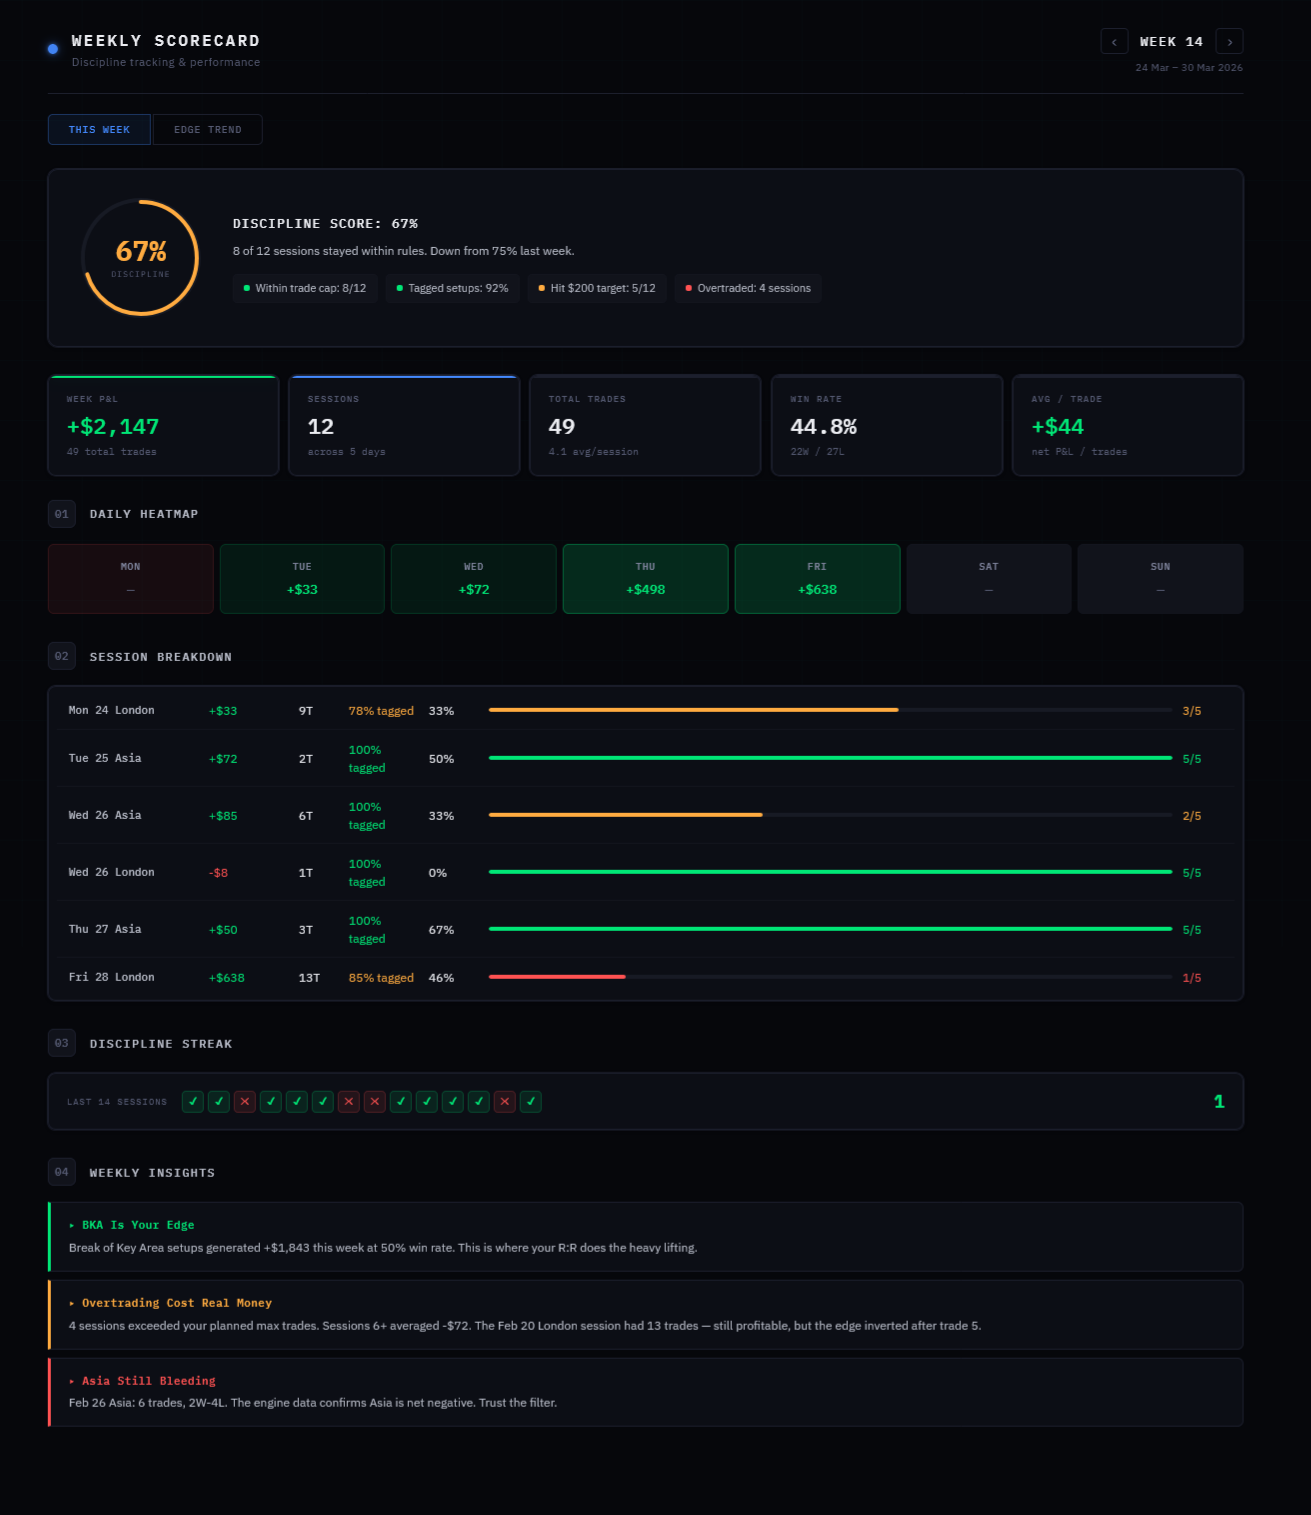This screenshot has height=1515, width=1311.
Task: Expand the Overtrading Cost Real Money insight
Action: (x=645, y=1314)
